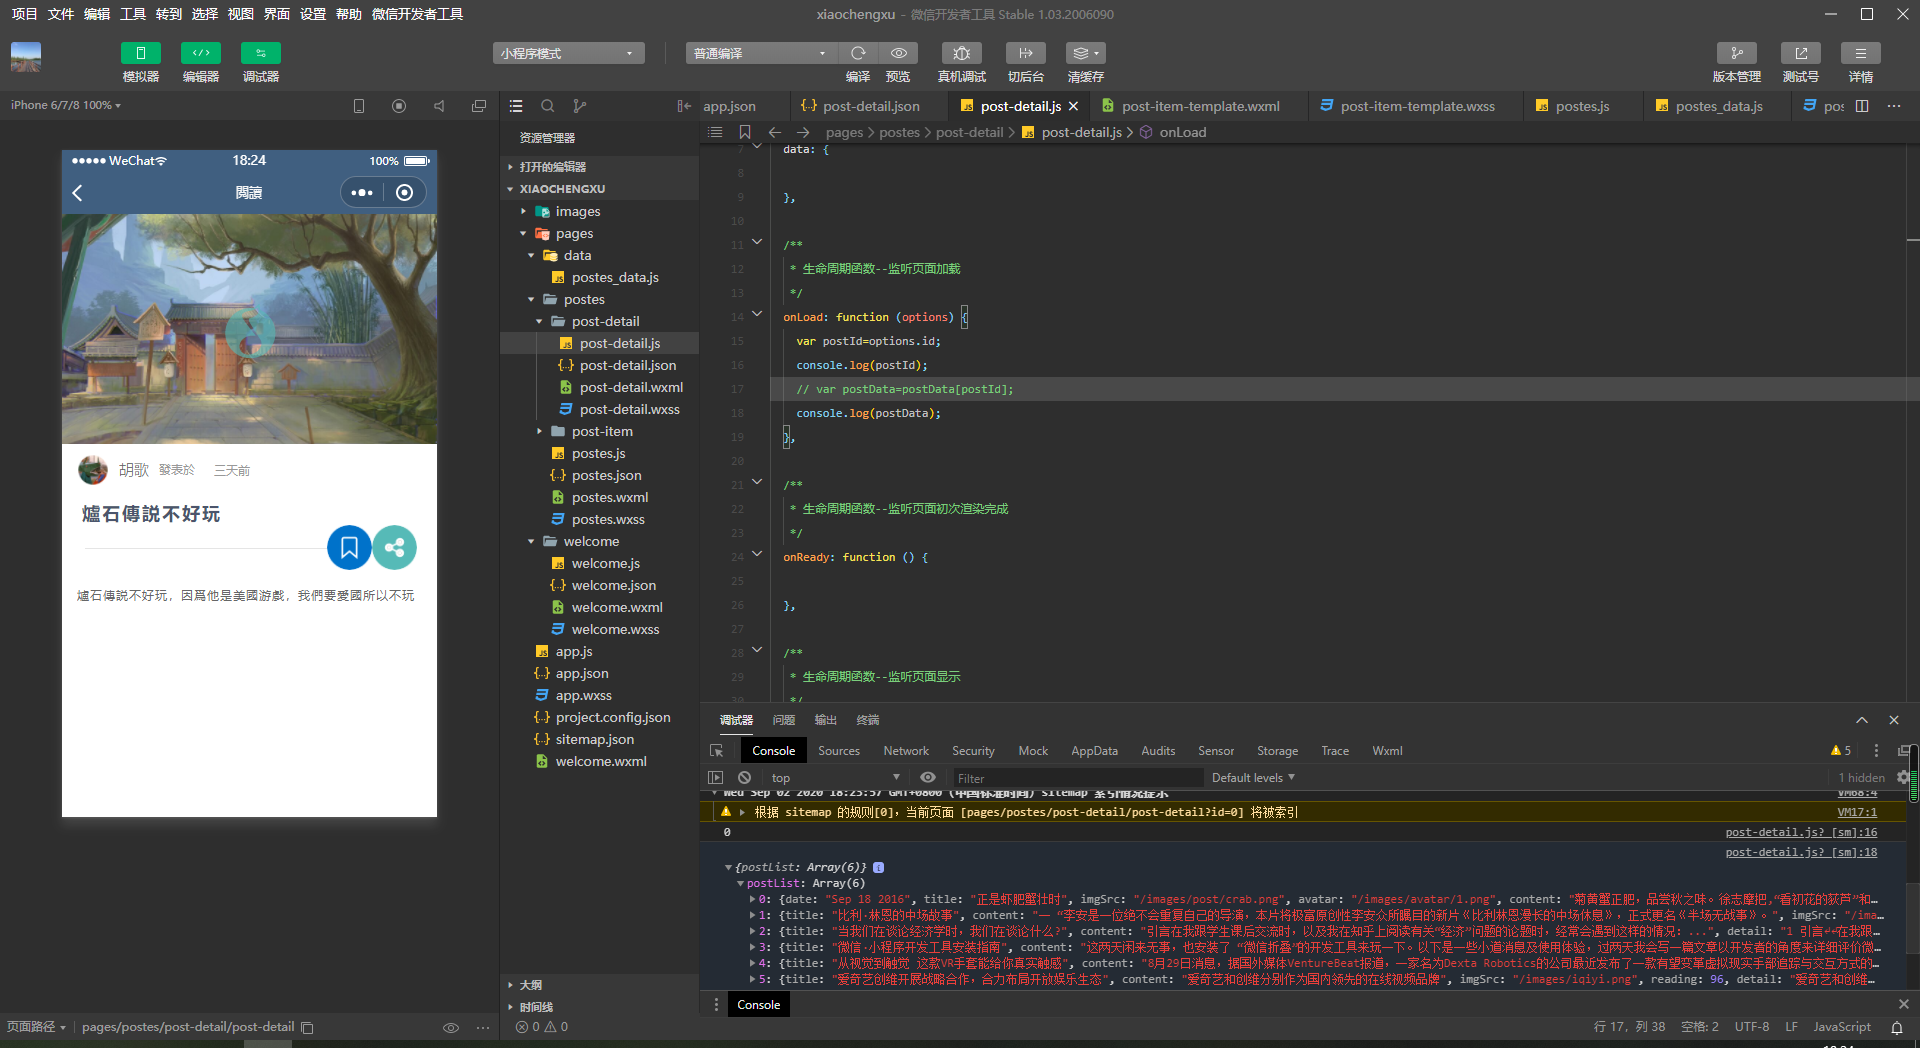The image size is (1920, 1048).
Task: Open the compile mode dropdown
Action: (761, 53)
